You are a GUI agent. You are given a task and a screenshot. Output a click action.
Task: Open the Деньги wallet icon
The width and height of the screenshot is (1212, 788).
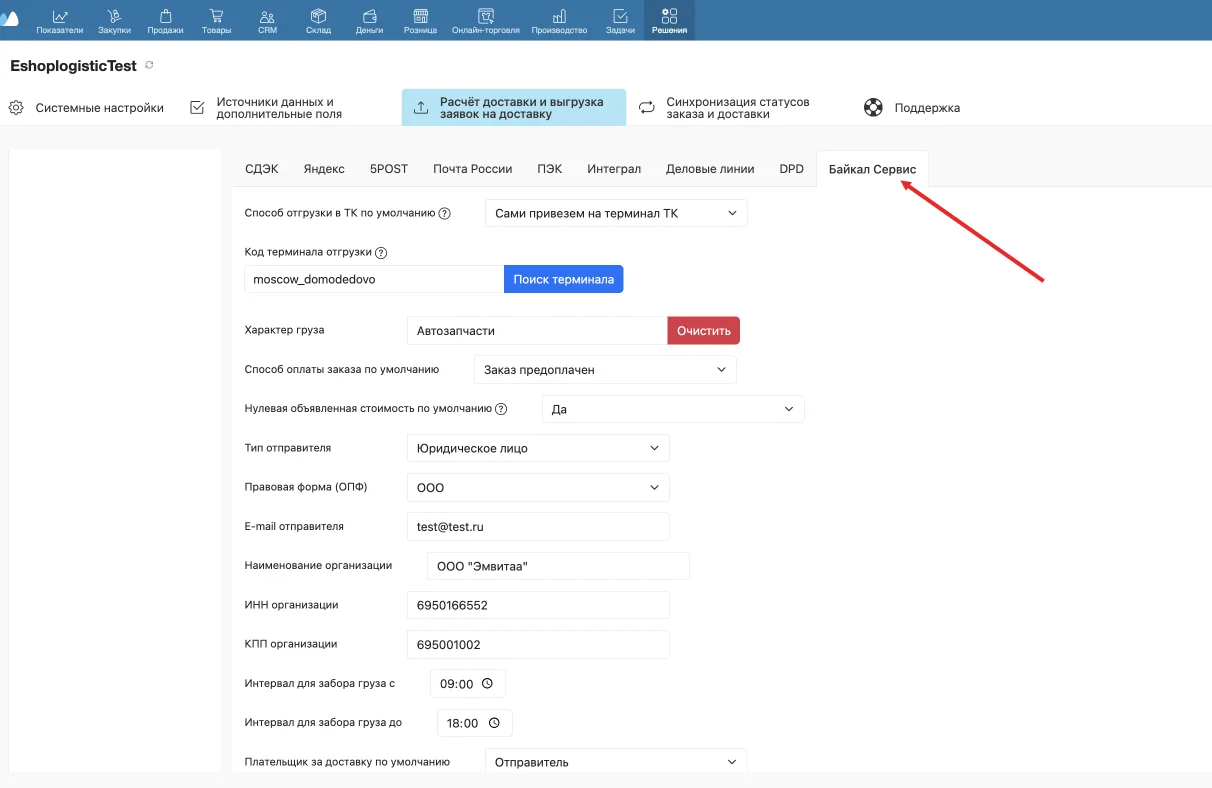point(369,16)
